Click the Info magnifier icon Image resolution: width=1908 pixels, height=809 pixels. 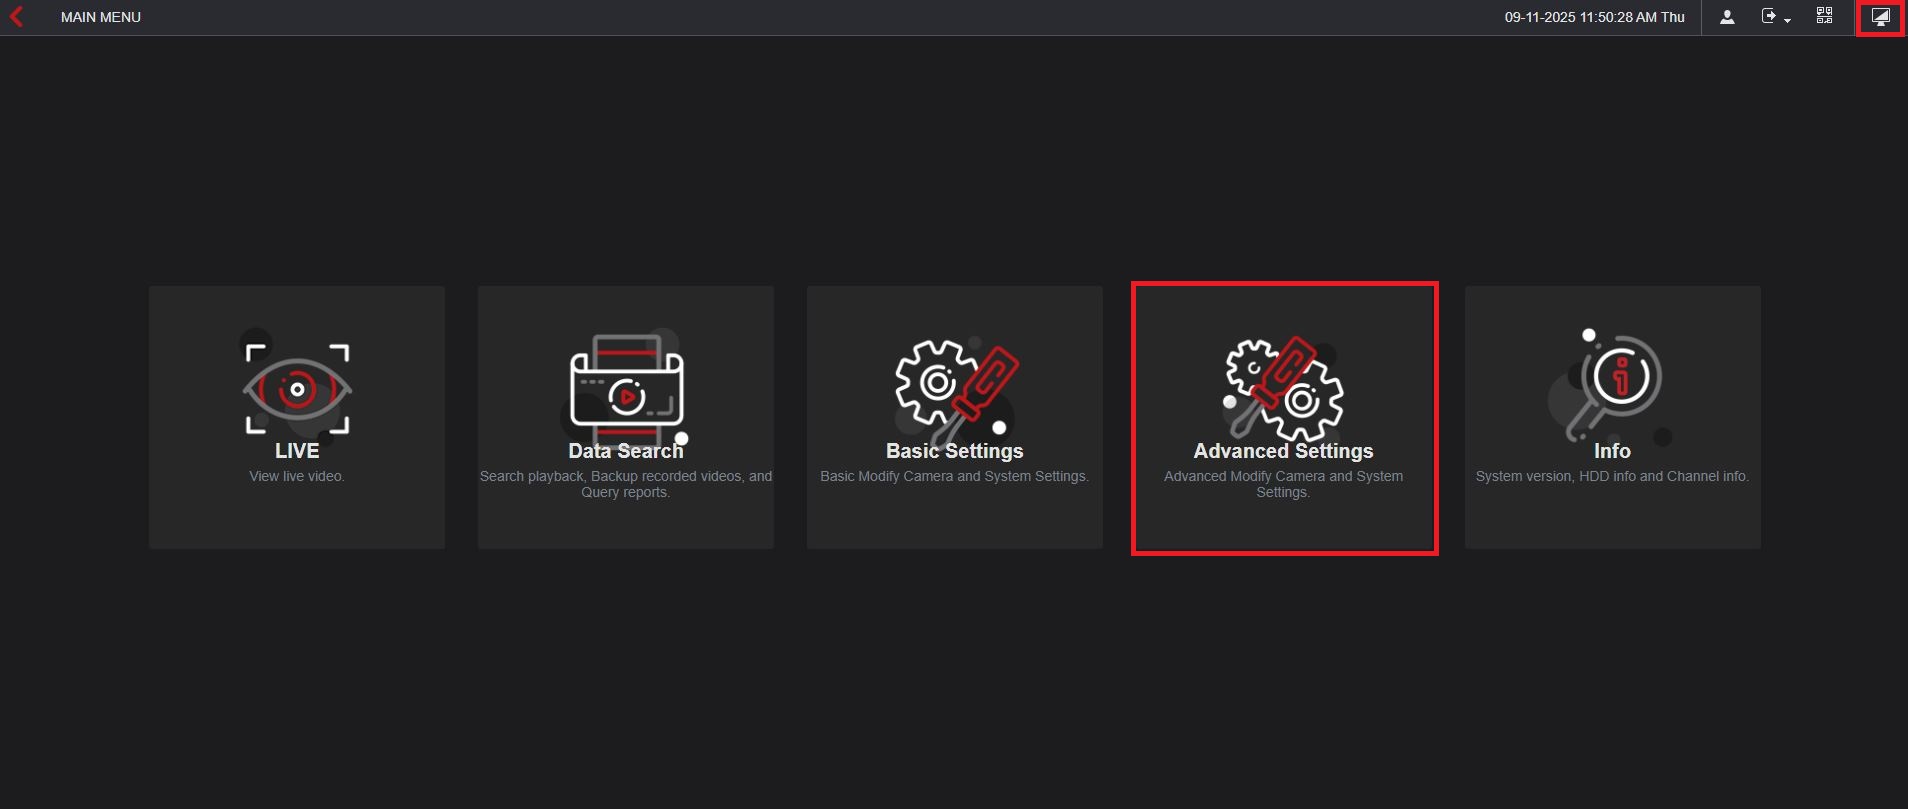coord(1612,384)
